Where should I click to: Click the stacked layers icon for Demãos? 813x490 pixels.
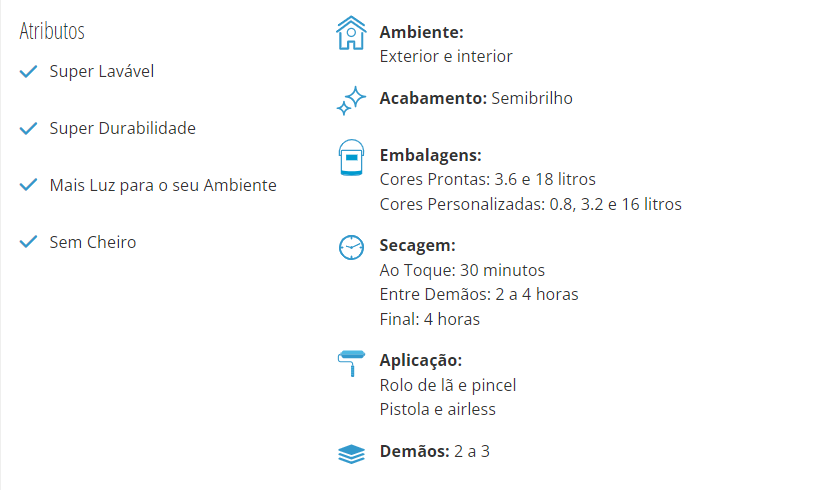pyautogui.click(x=351, y=454)
